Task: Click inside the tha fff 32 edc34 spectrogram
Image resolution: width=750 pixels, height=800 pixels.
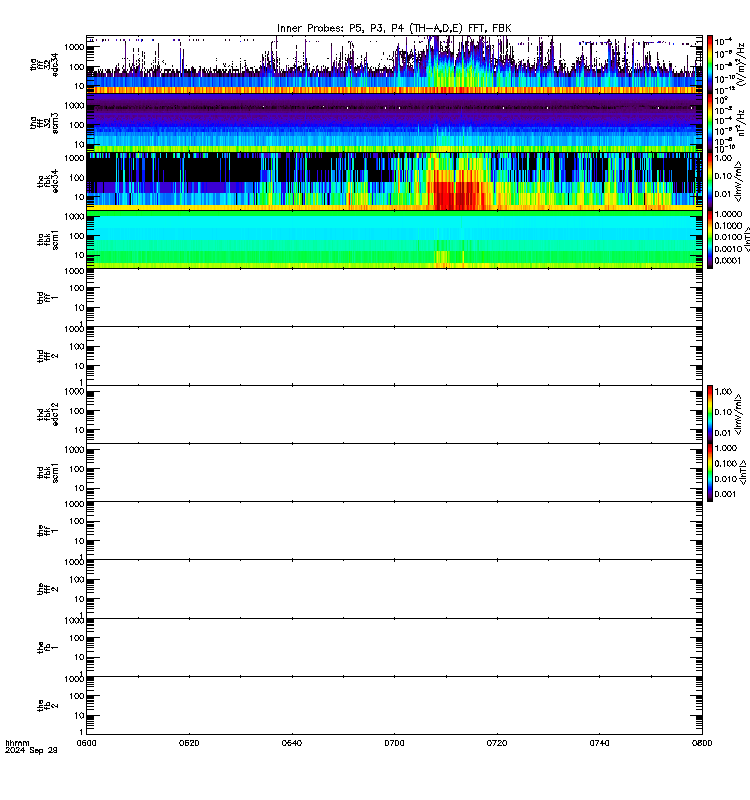Action: 394,64
